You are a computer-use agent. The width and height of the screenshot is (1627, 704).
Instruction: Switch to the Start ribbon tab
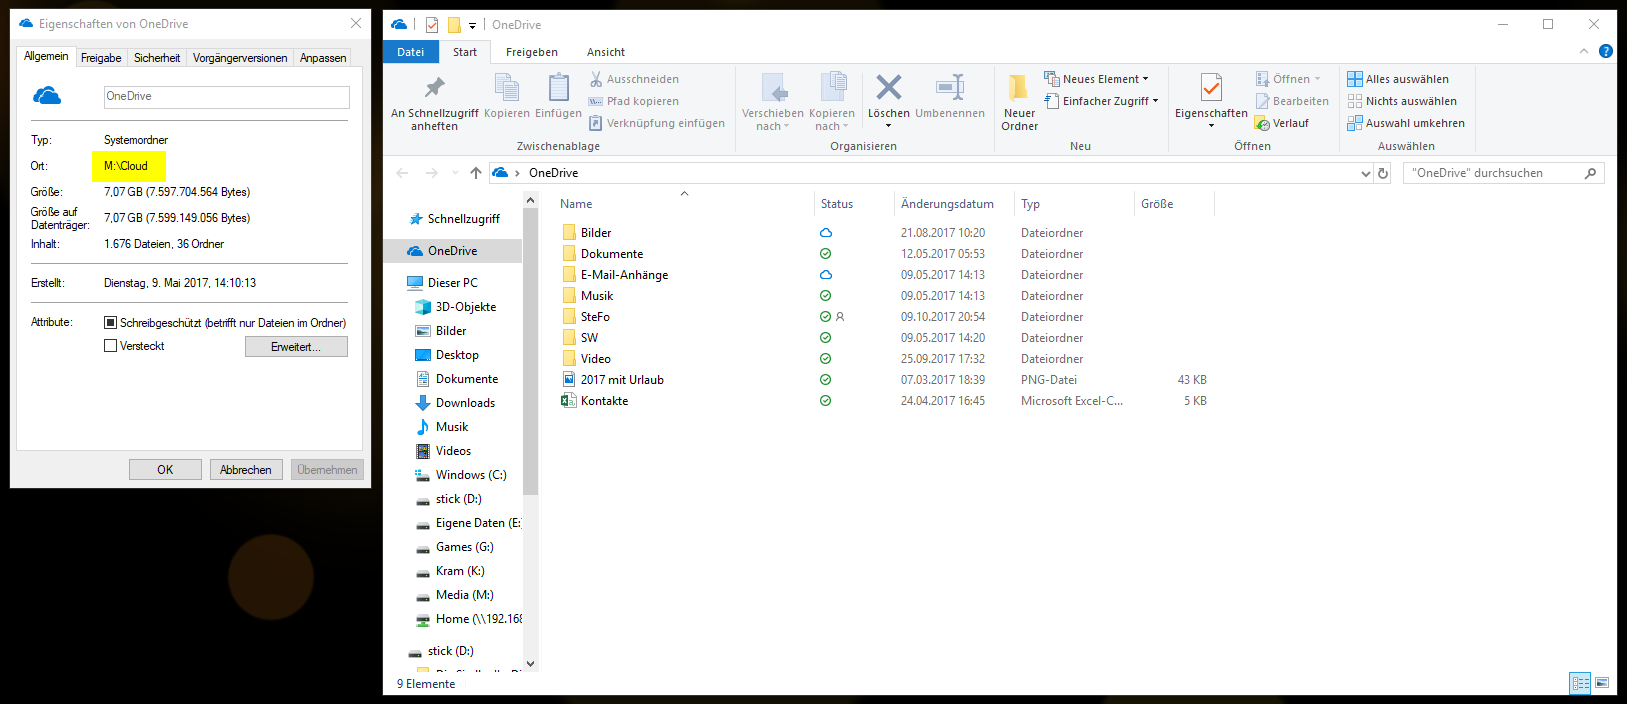[465, 52]
